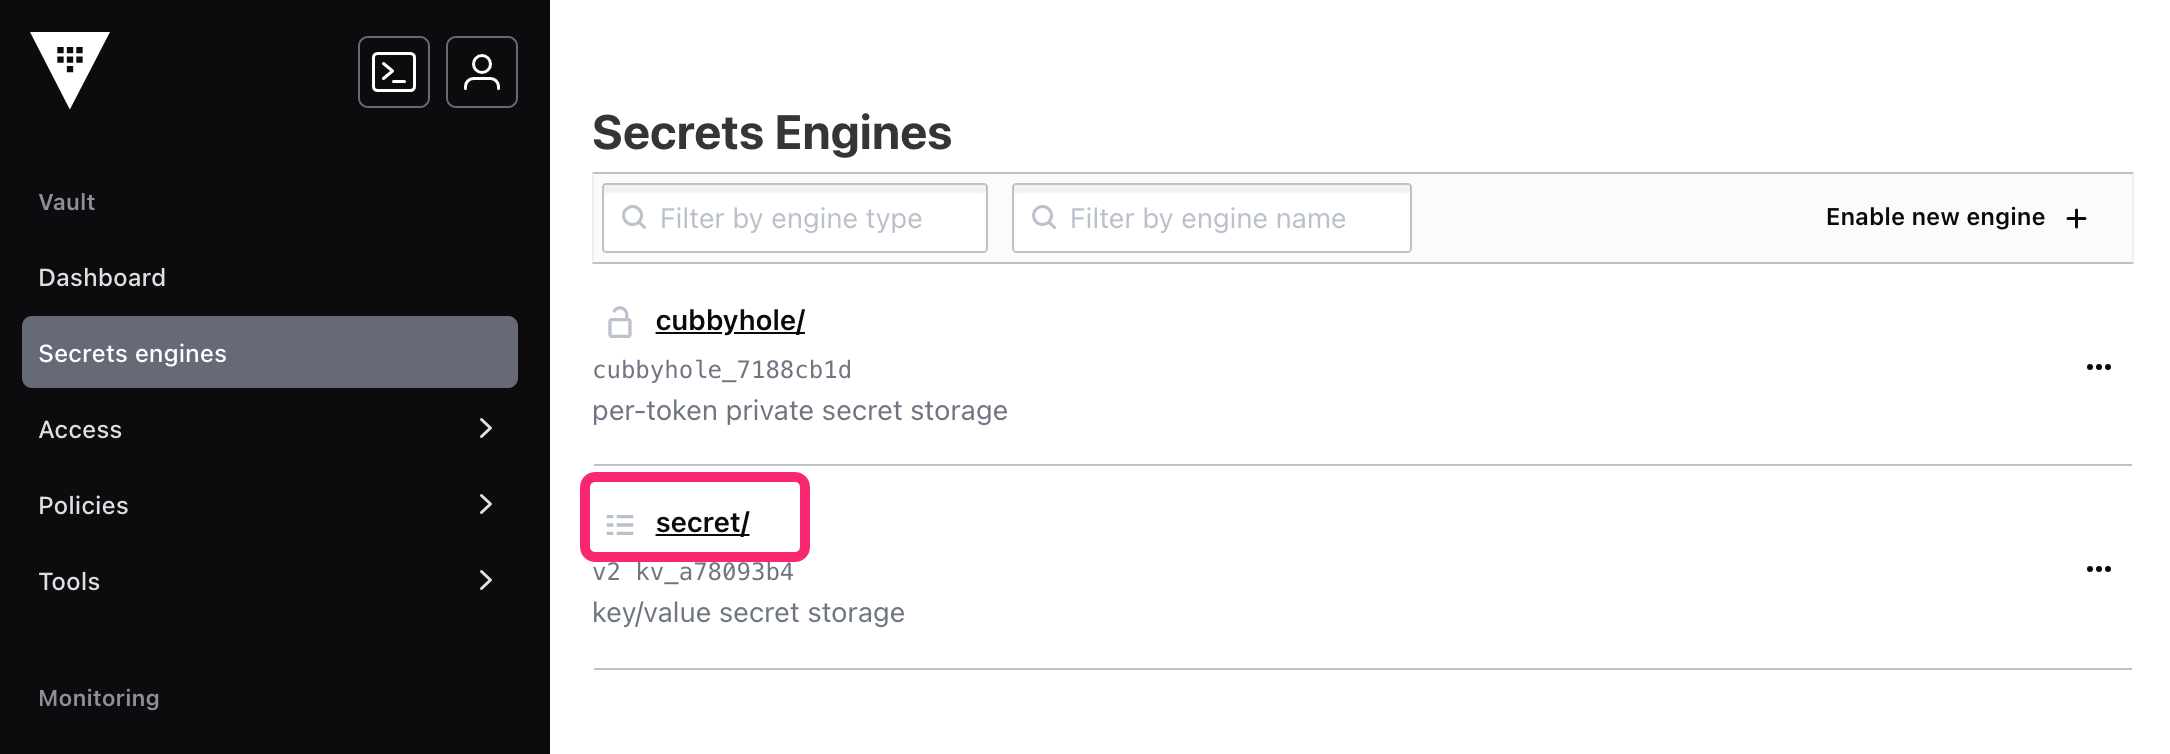This screenshot has width=2170, height=754.
Task: Go to Dashboard in the sidebar
Action: tap(102, 277)
